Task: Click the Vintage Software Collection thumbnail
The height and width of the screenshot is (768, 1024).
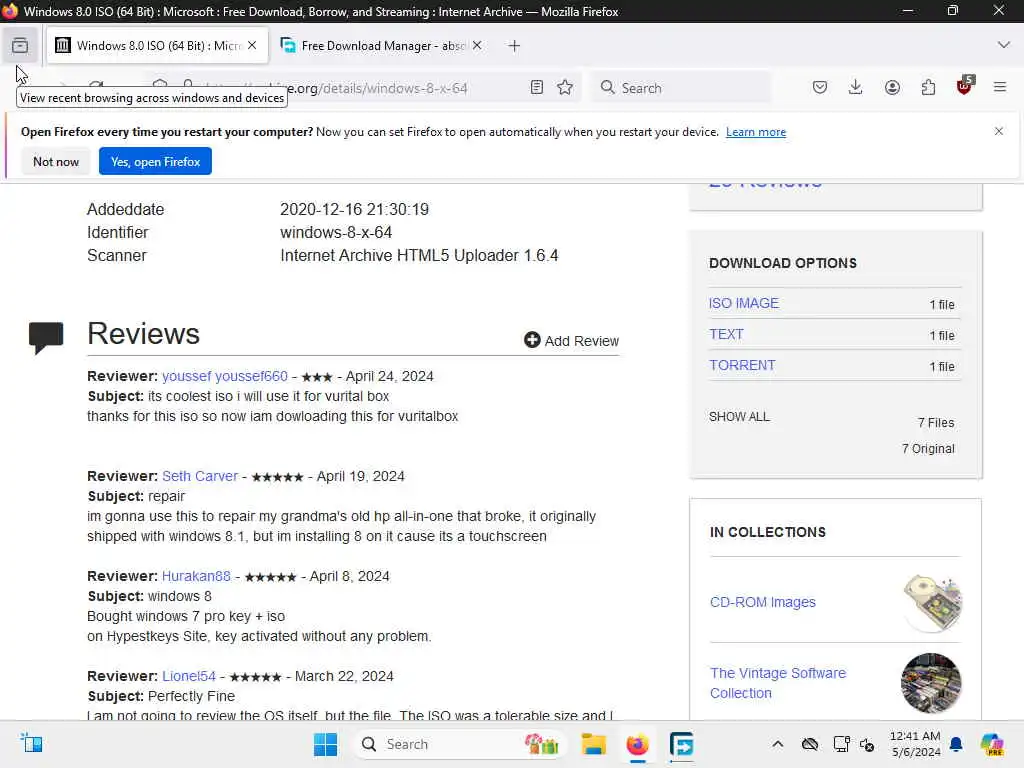Action: tap(931, 682)
